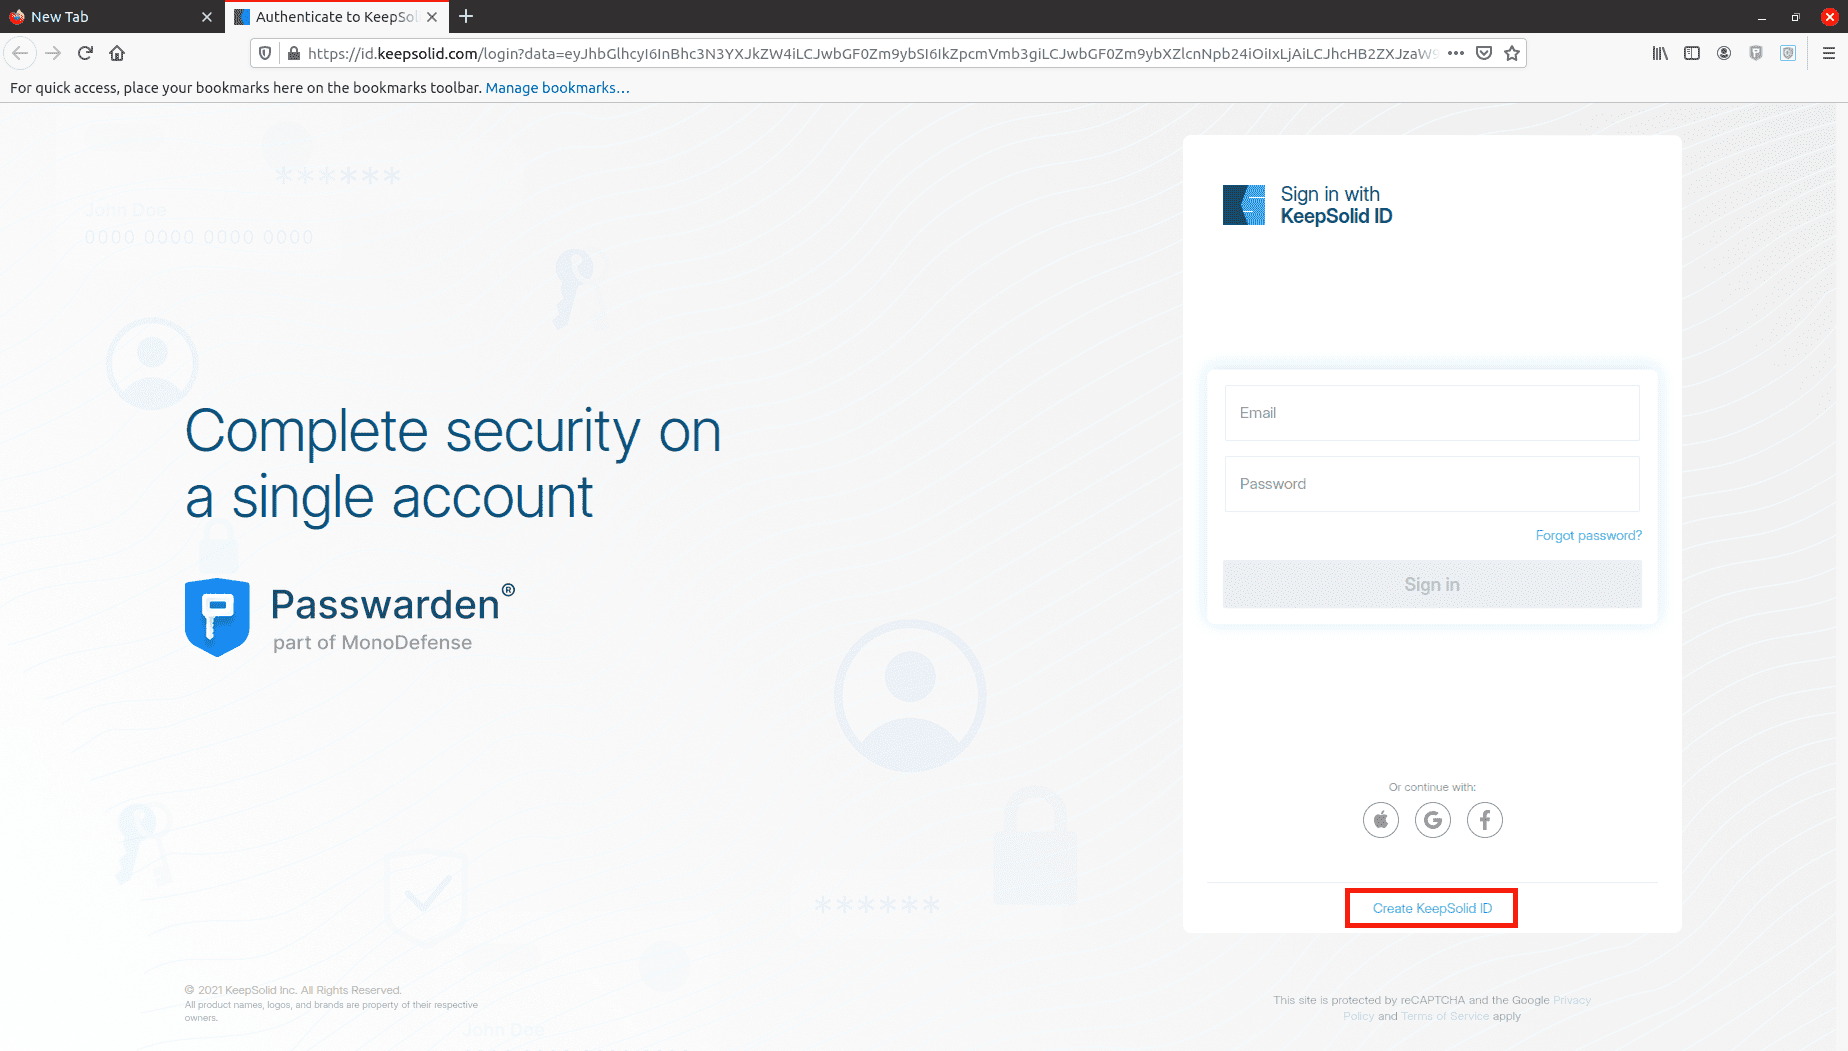Image resolution: width=1848 pixels, height=1051 pixels.
Task: Continue with Facebook icon
Action: 1484,820
